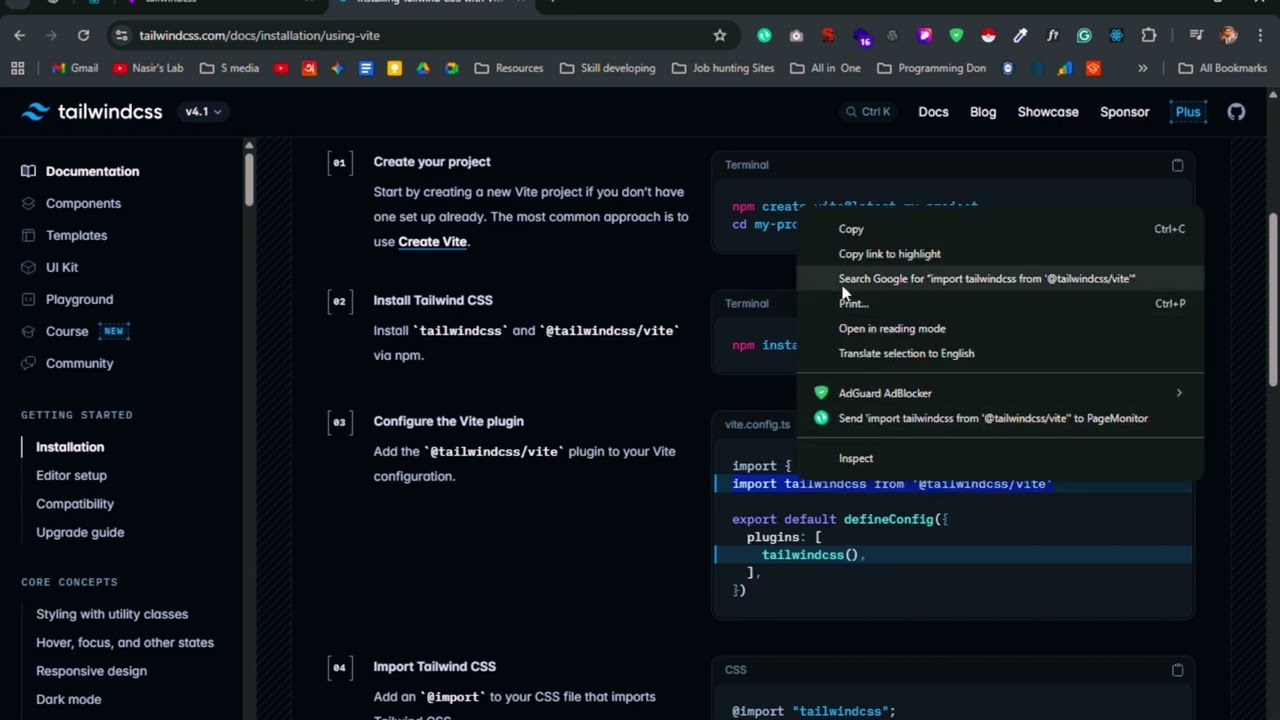Copy code from the Create project Terminal block
The width and height of the screenshot is (1280, 720).
(x=1177, y=165)
